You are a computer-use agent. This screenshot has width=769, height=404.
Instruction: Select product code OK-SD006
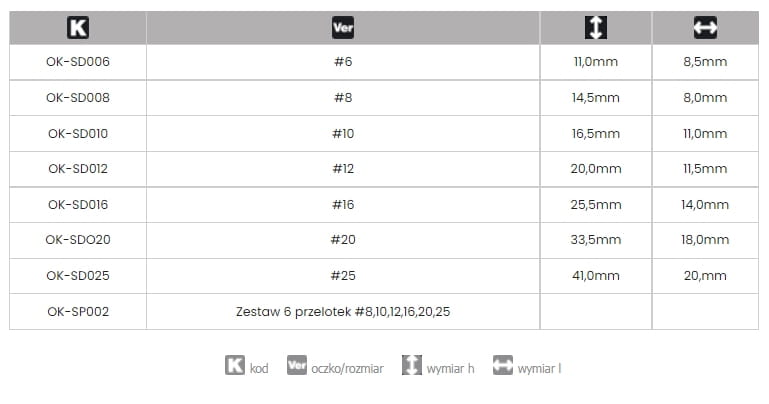coord(78,62)
